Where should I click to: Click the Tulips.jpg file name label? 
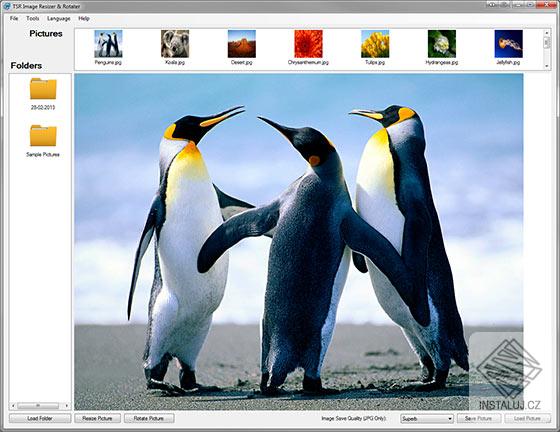click(x=375, y=62)
